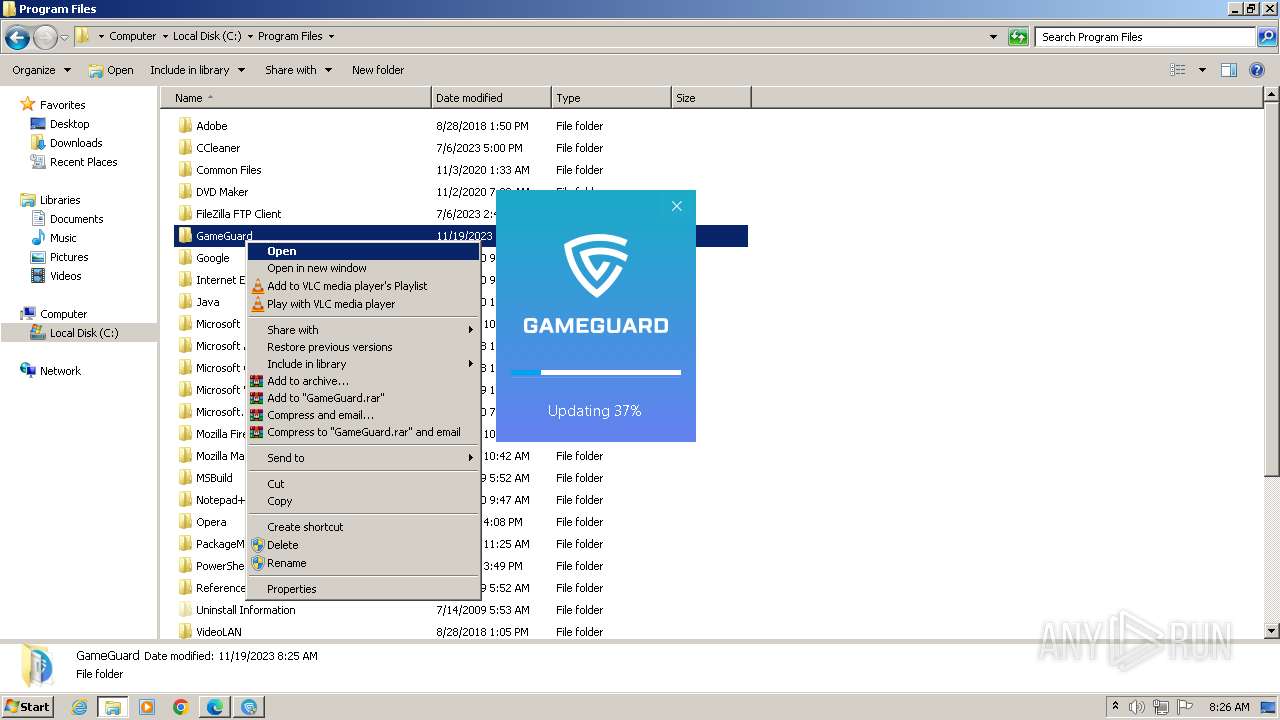Expand the recent pages dropdown arrow
The height and width of the screenshot is (720, 1280).
[65, 38]
